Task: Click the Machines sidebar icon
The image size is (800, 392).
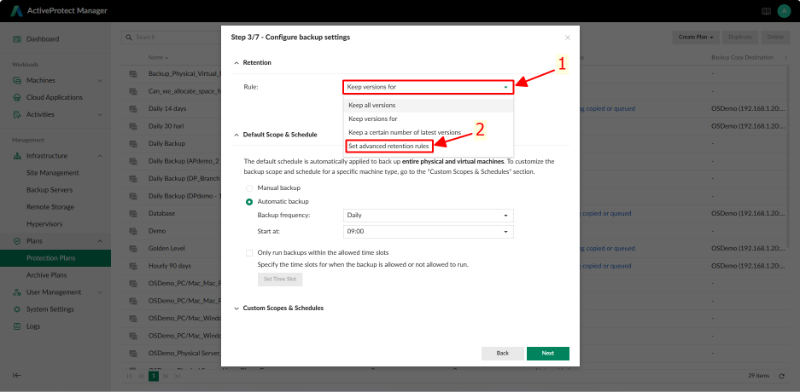Action: 17,81
